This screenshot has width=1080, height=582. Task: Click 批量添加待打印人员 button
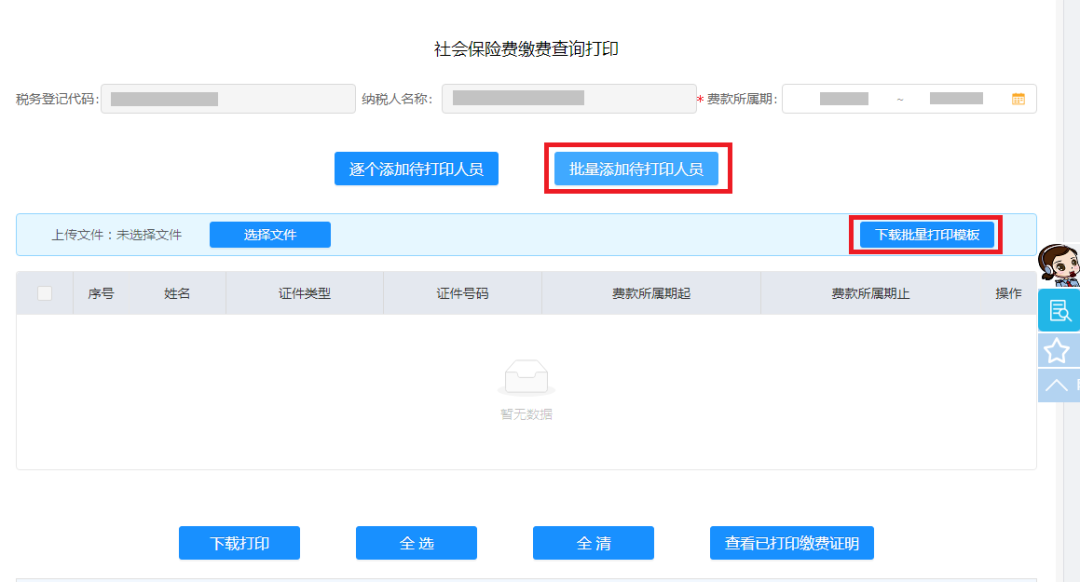[637, 168]
